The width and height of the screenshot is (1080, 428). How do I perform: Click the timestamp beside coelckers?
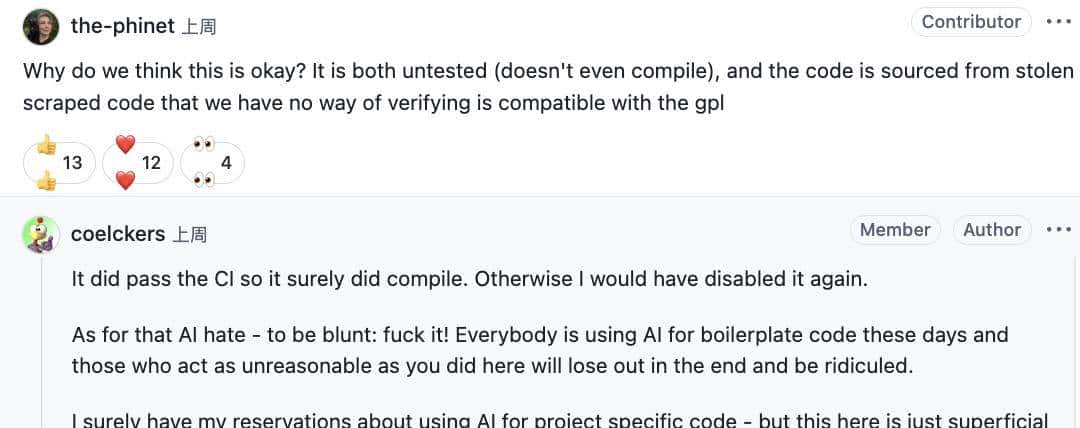(x=190, y=234)
